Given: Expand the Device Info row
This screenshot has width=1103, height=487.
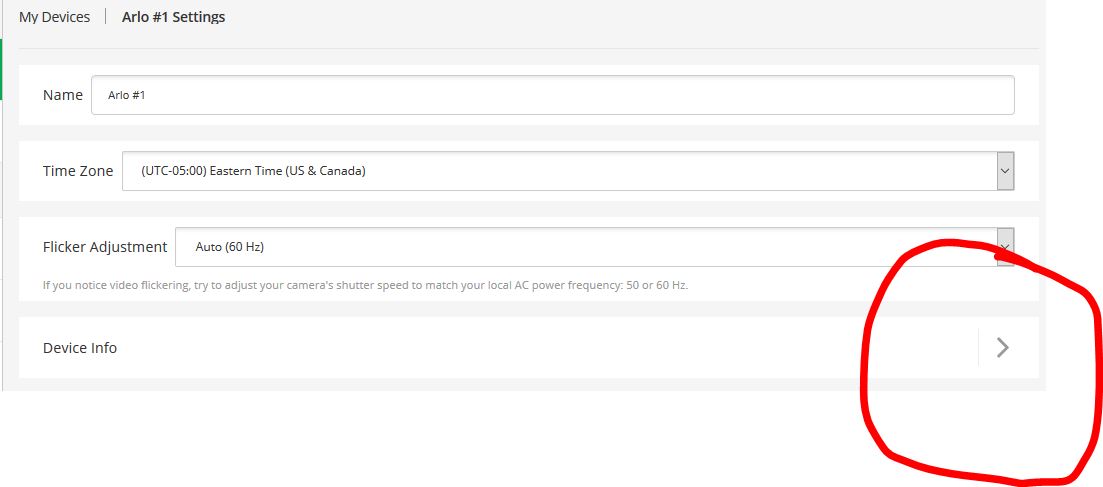Looking at the screenshot, I should 529,348.
